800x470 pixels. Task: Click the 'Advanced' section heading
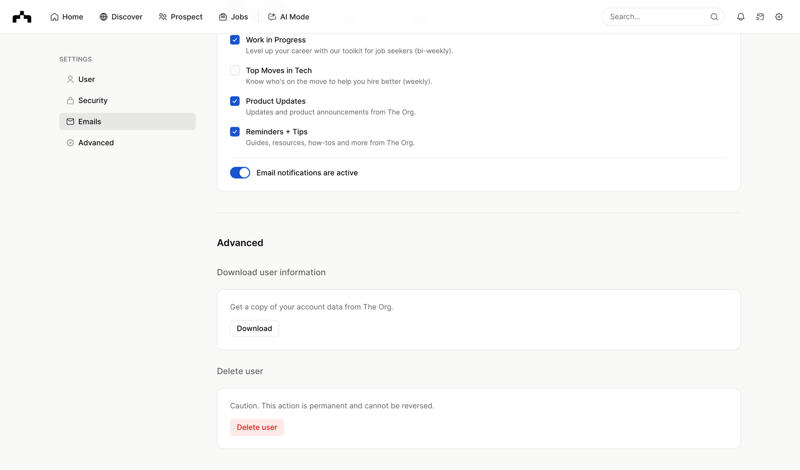(240, 243)
